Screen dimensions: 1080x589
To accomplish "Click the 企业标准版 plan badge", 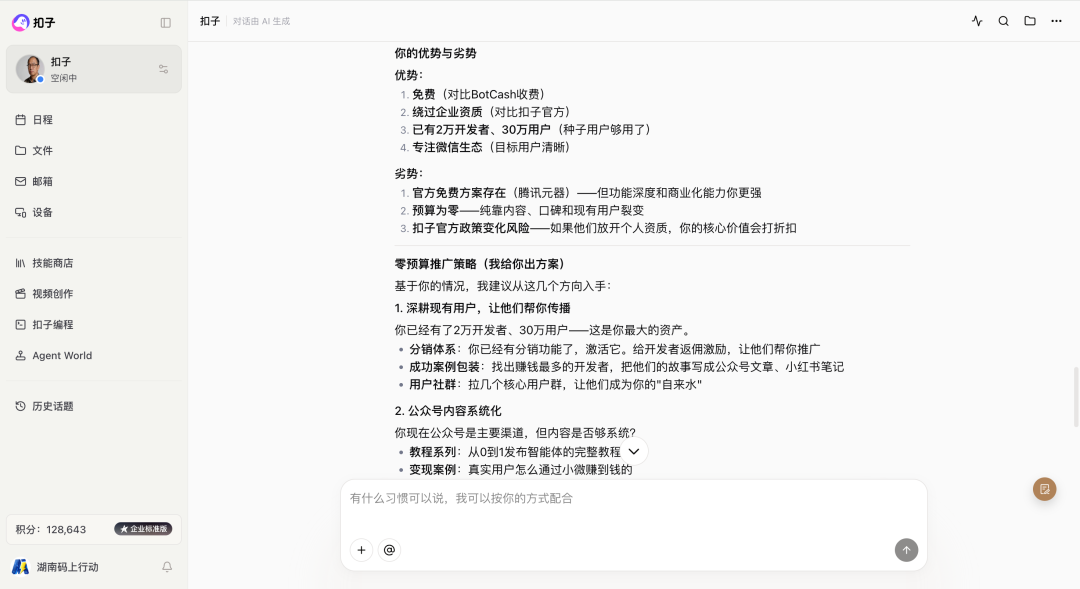I will coord(143,529).
